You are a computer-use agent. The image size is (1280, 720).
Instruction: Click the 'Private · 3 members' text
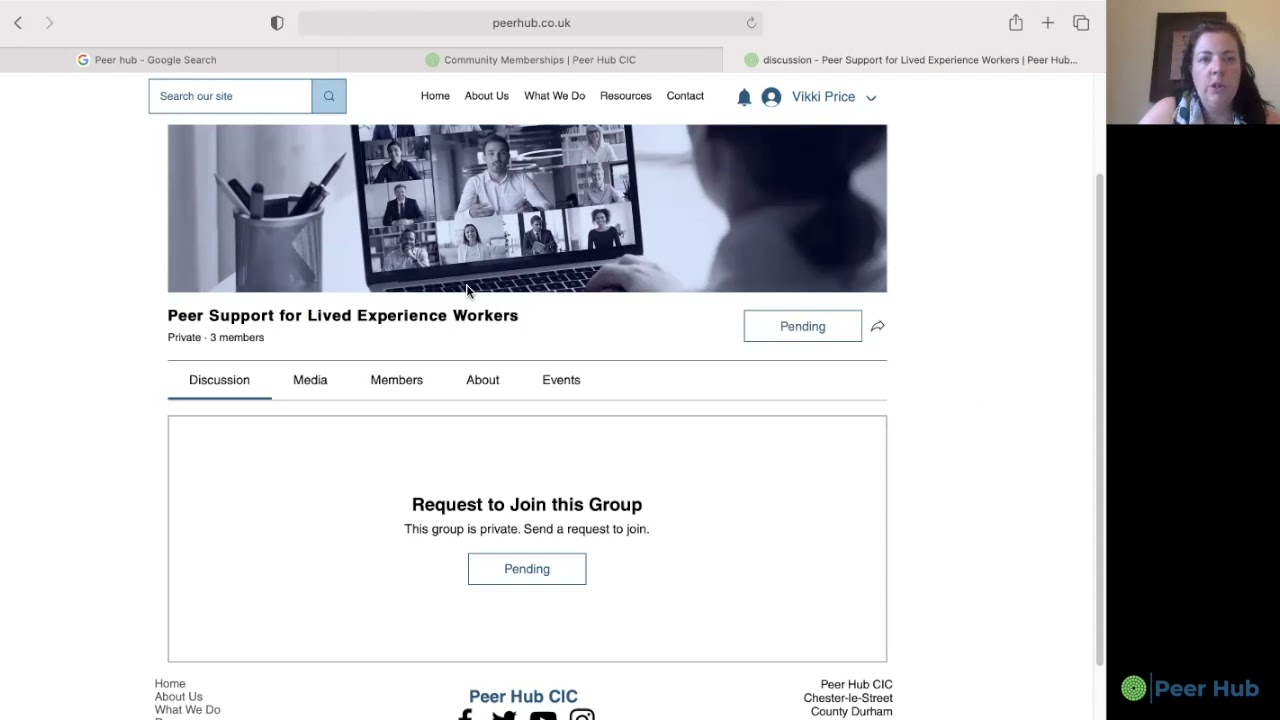pos(216,337)
